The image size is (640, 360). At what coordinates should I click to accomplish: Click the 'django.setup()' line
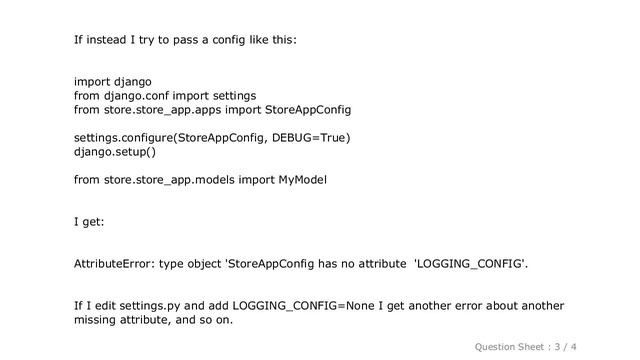point(115,152)
